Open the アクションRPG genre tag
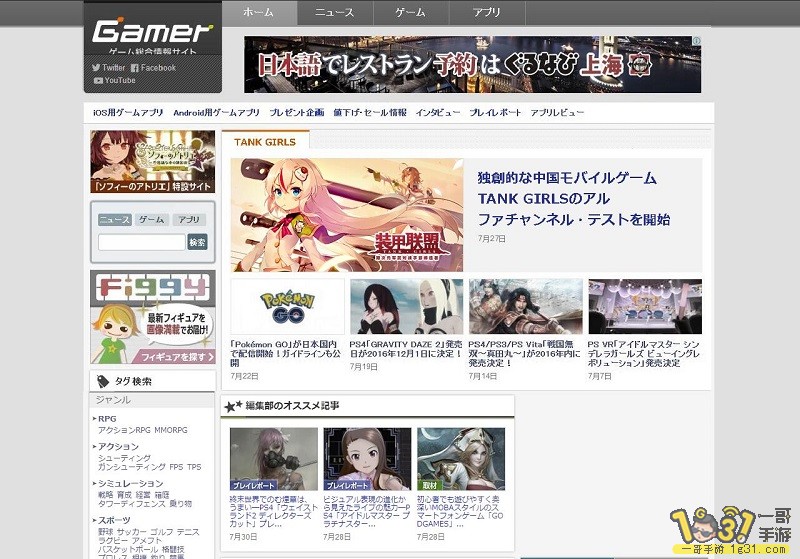Viewport: 800px width, 559px height. (124, 430)
